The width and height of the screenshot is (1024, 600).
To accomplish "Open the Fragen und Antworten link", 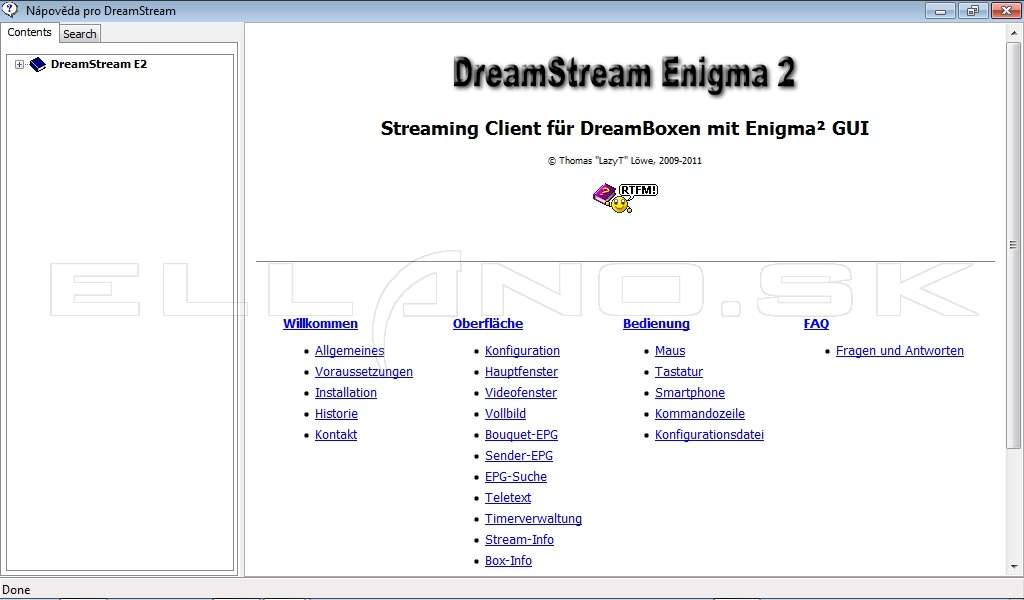I will 899,351.
